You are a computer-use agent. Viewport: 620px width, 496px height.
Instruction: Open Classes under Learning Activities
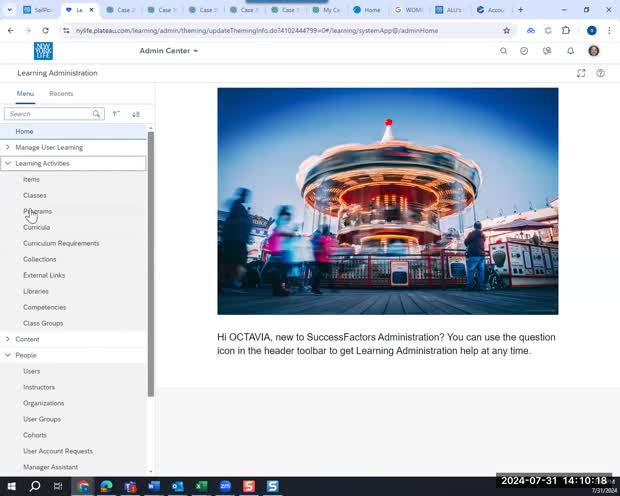tap(34, 195)
